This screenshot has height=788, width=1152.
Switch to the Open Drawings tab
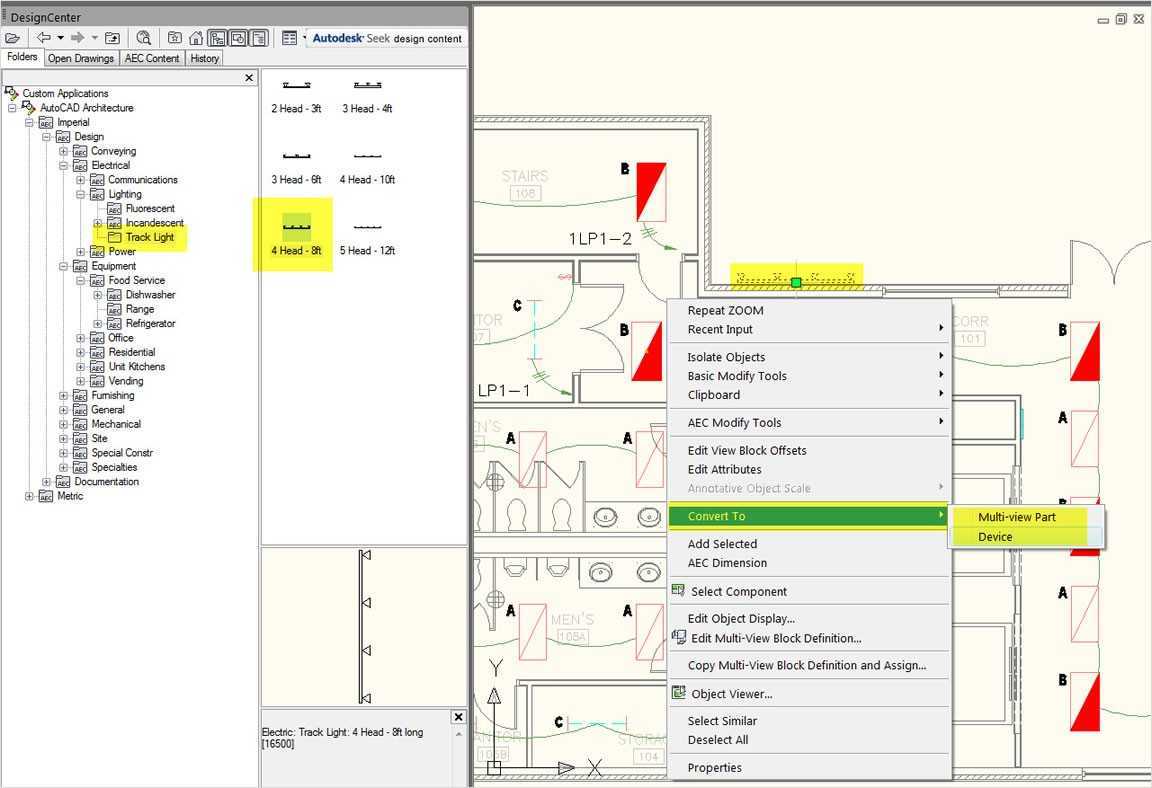coord(81,58)
